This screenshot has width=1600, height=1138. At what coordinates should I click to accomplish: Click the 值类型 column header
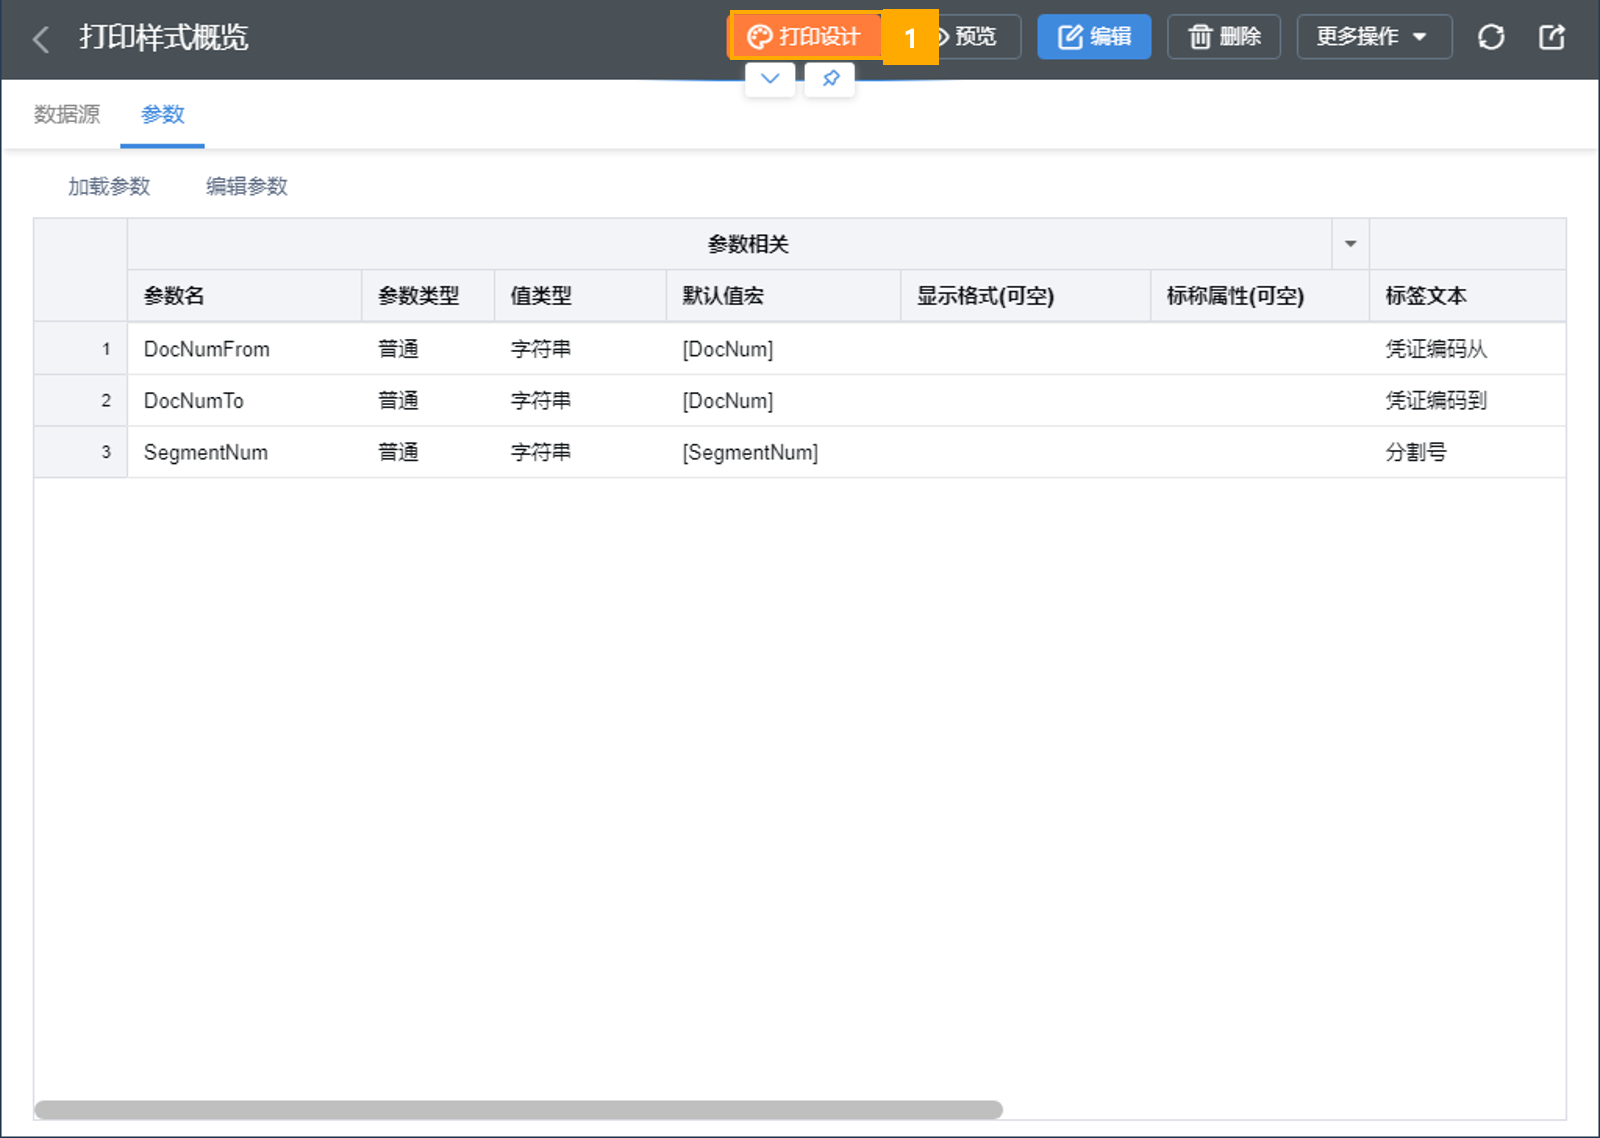(x=581, y=296)
